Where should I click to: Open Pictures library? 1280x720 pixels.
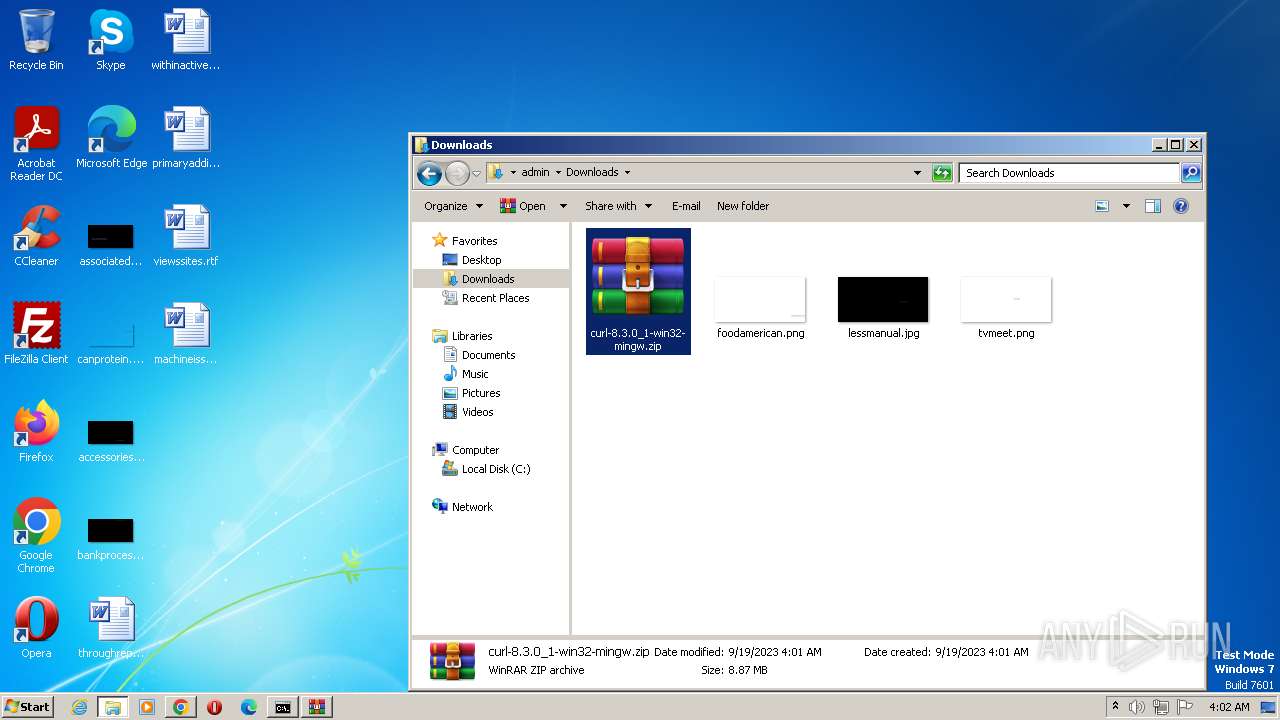point(481,393)
